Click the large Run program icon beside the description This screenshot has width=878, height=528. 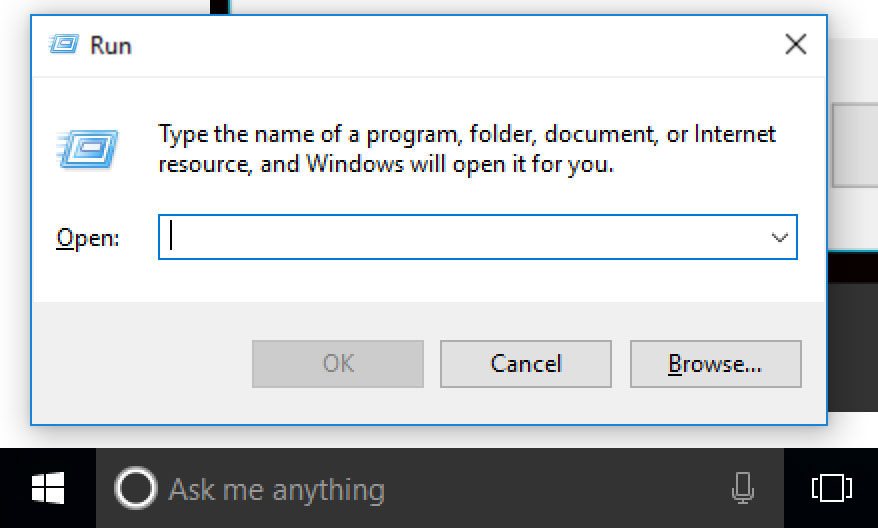tap(89, 151)
